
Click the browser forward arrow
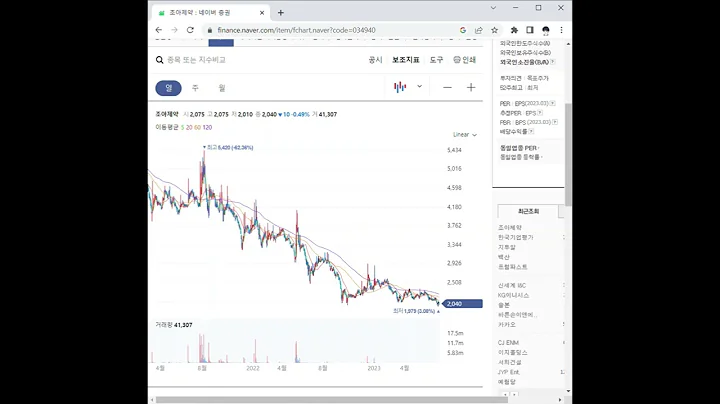174,30
